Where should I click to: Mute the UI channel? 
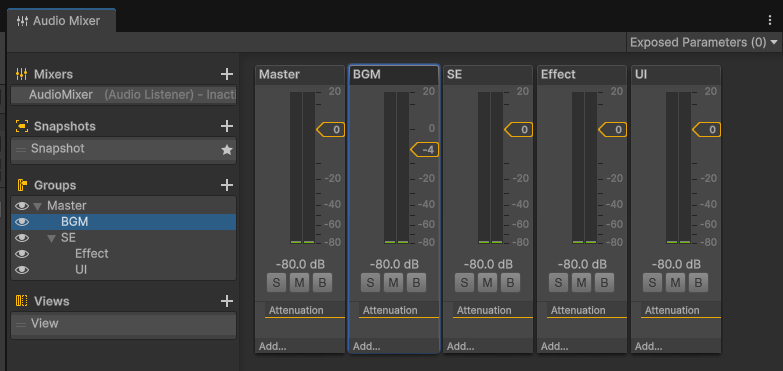point(675,283)
